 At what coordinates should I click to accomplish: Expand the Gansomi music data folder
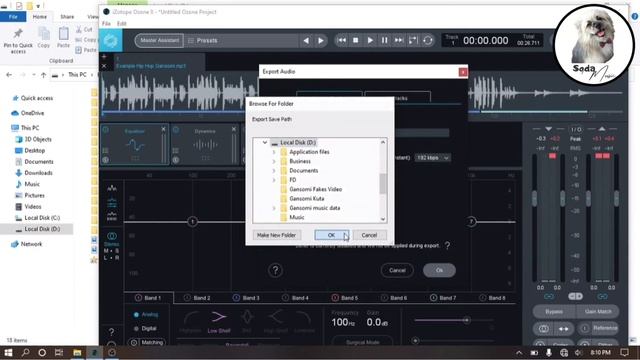point(274,208)
